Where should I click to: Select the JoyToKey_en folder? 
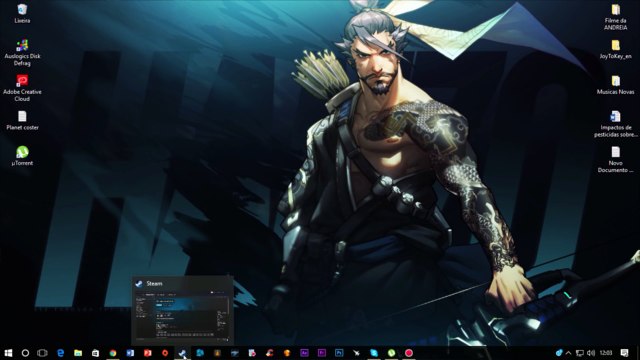616,49
